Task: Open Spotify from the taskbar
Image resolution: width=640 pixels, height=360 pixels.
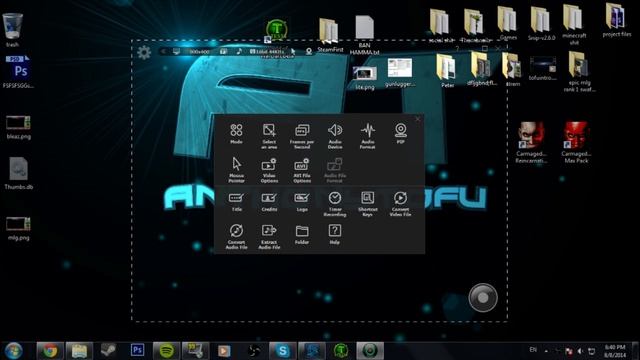Action: 166,351
